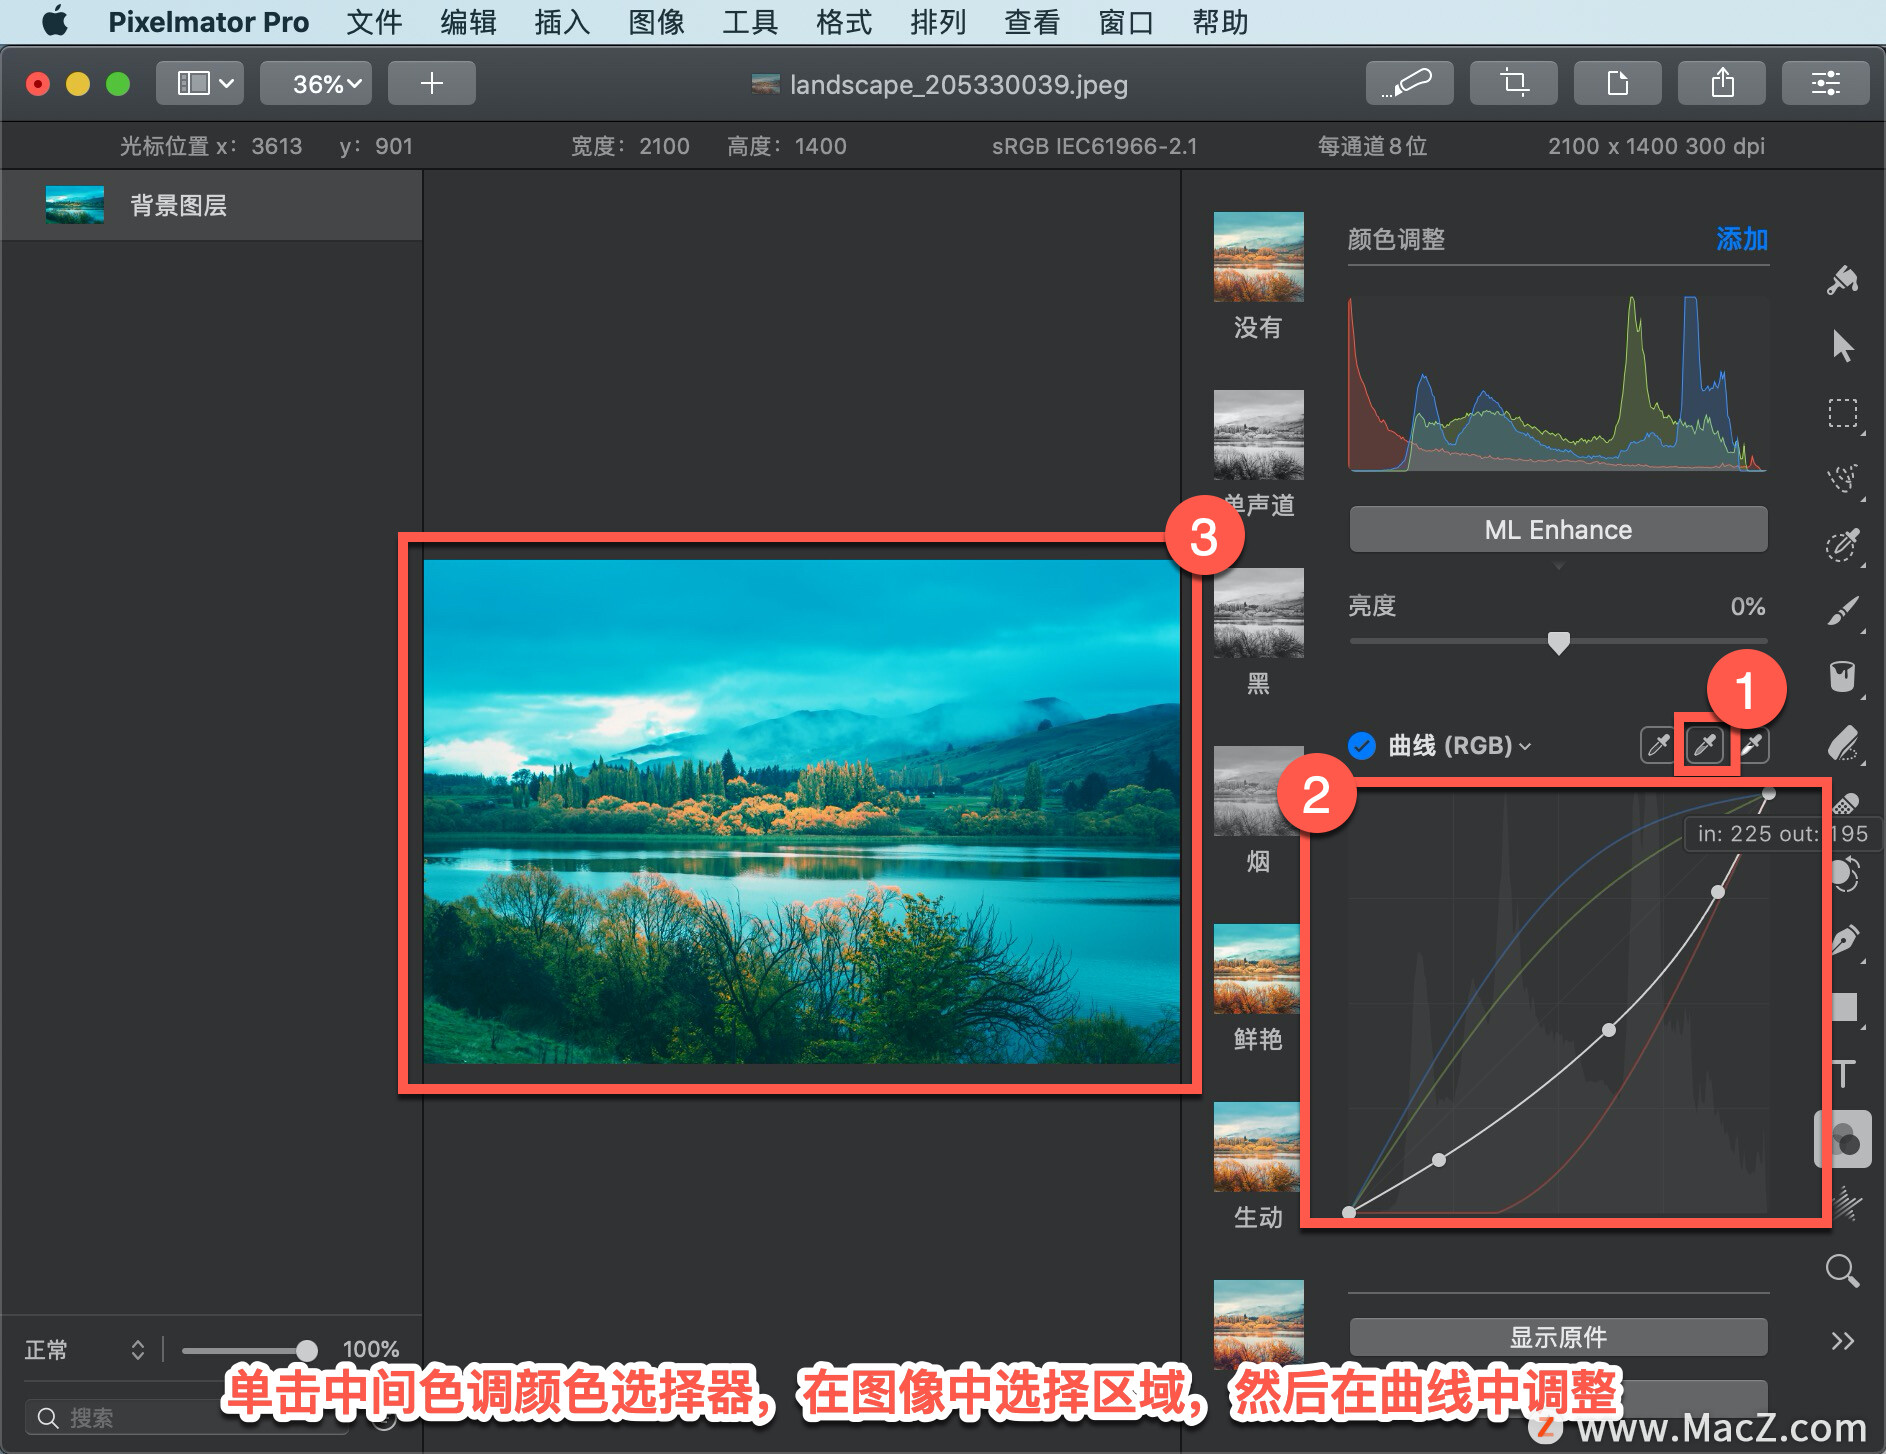
Task: Select the Rectangle shape tool
Action: pos(1844,1007)
